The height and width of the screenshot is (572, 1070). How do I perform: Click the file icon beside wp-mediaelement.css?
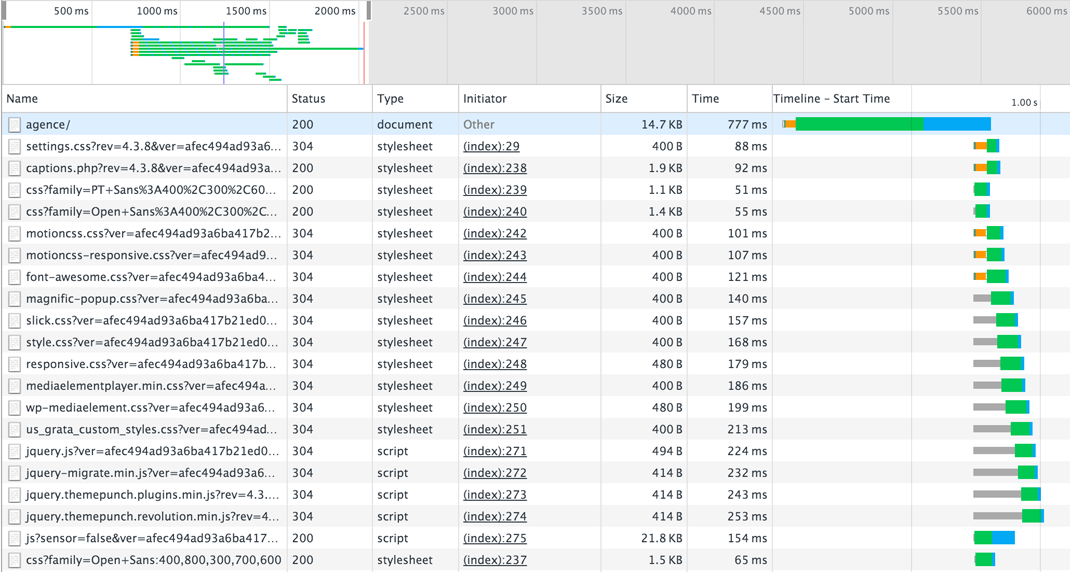pyautogui.click(x=14, y=408)
